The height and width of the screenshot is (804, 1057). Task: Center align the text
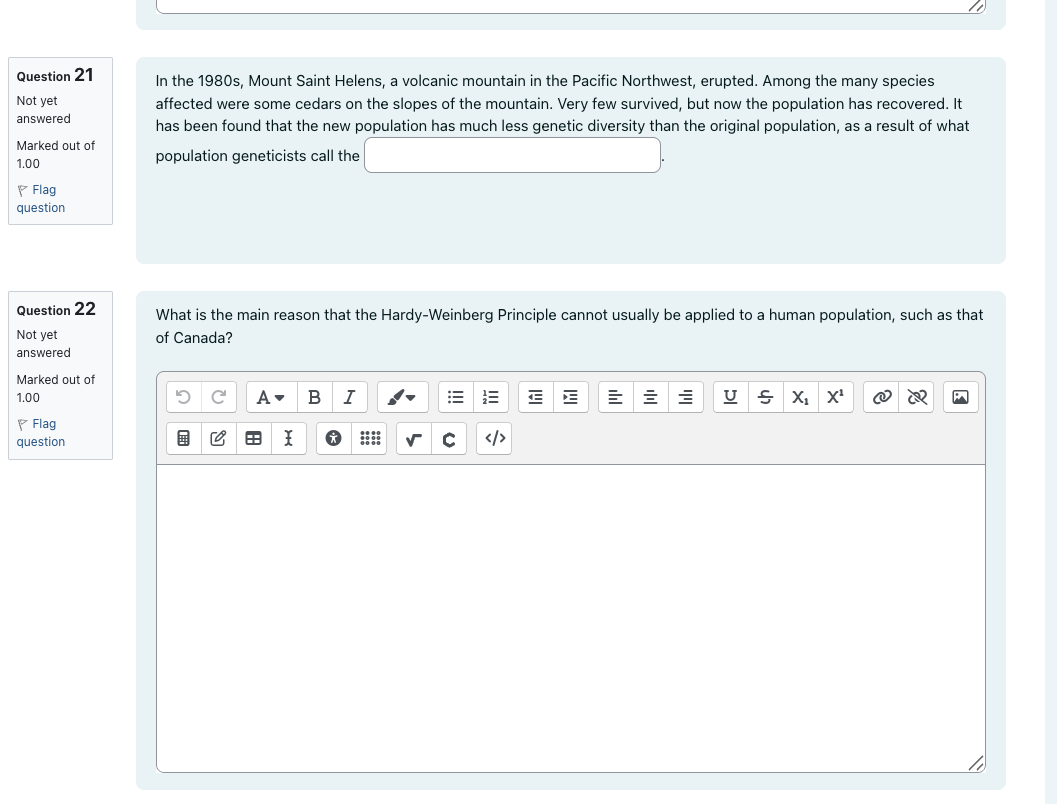[x=651, y=397]
